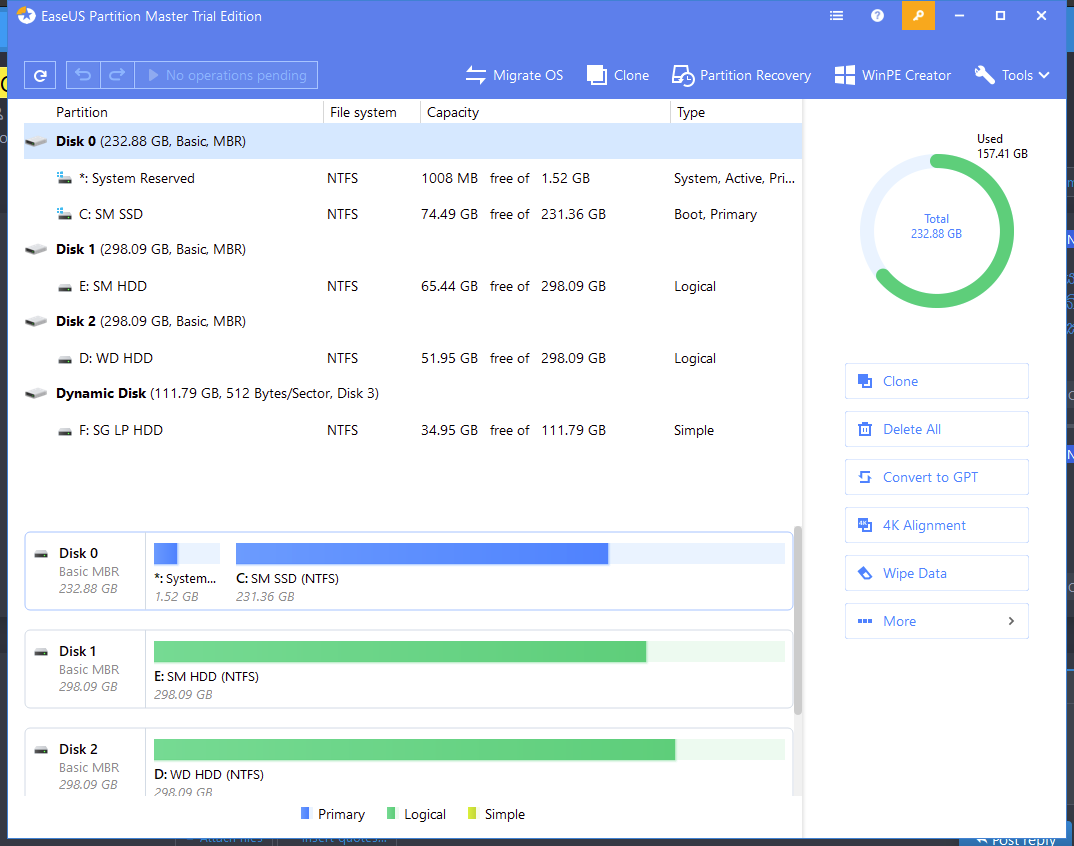Click the redo arrow button

[117, 75]
